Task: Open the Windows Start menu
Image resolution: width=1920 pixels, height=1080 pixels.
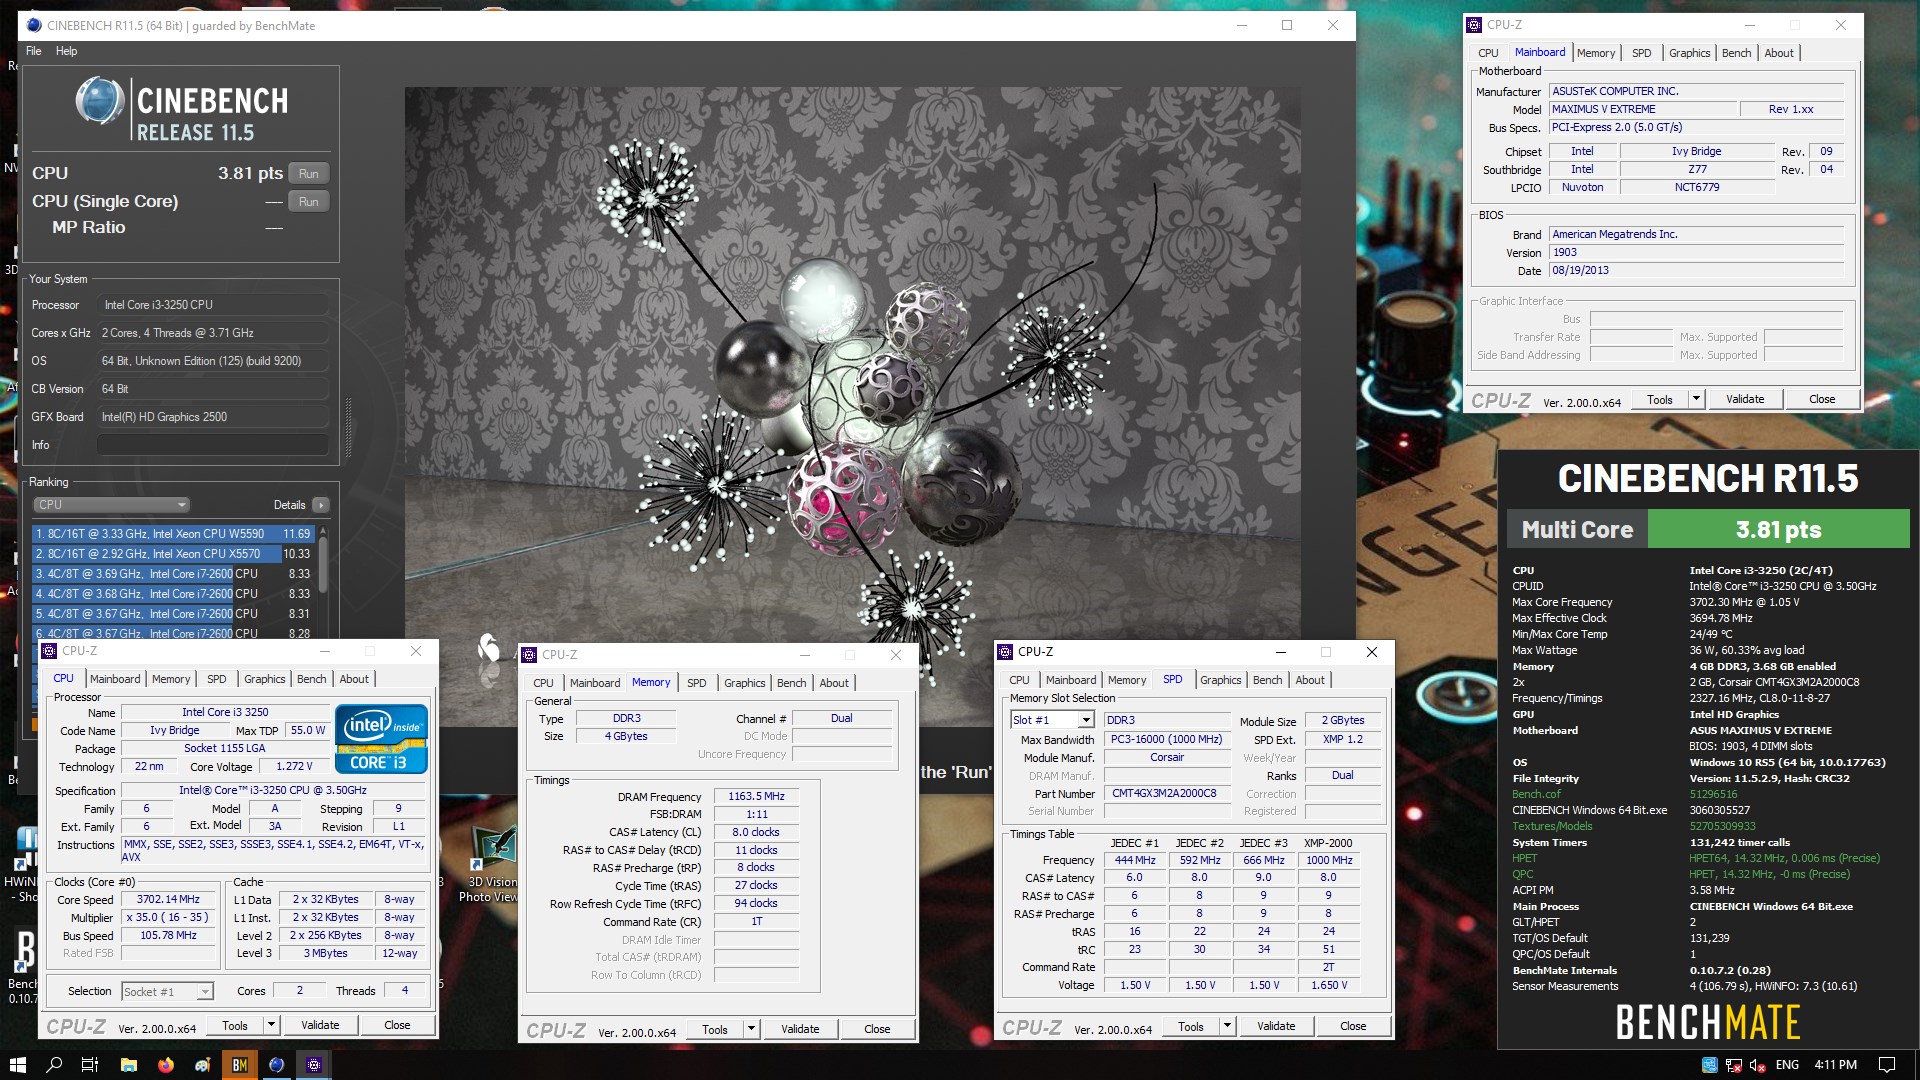Action: click(17, 1065)
